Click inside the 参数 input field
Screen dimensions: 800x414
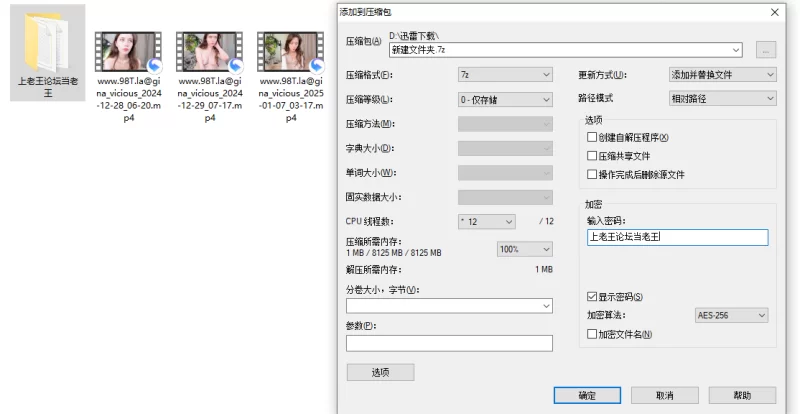coord(449,343)
